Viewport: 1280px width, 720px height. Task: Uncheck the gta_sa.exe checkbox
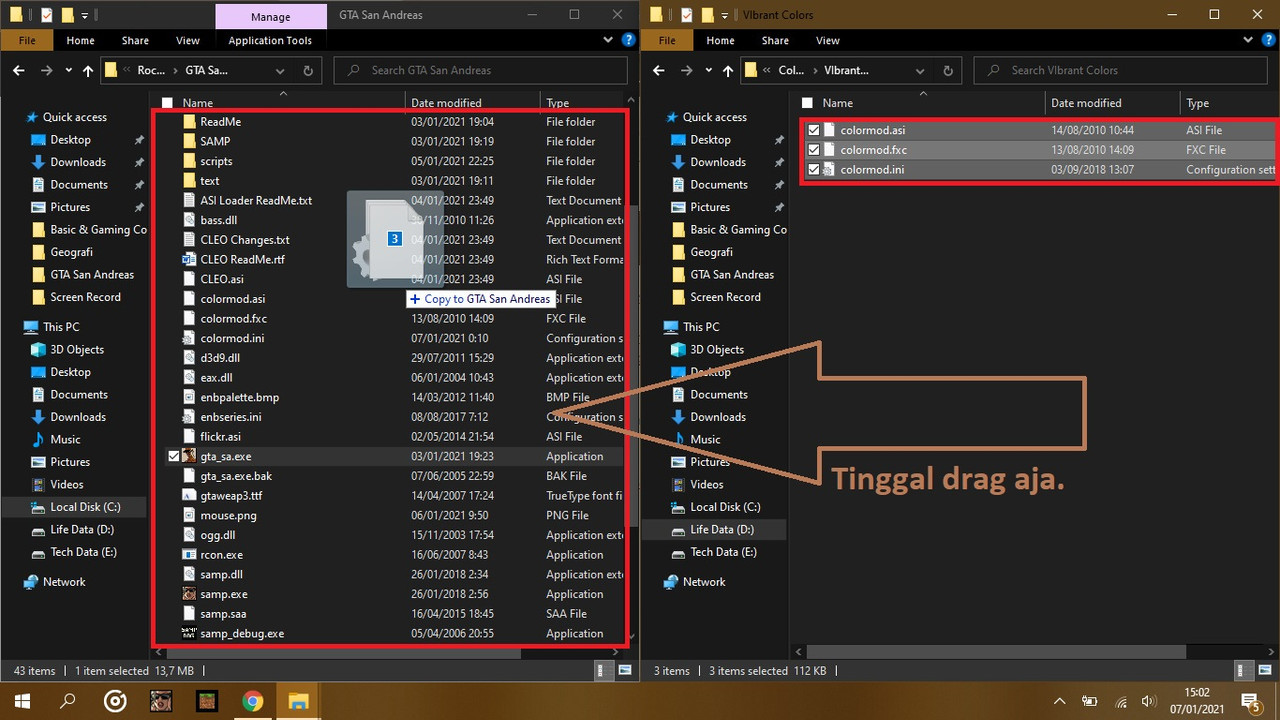click(173, 456)
